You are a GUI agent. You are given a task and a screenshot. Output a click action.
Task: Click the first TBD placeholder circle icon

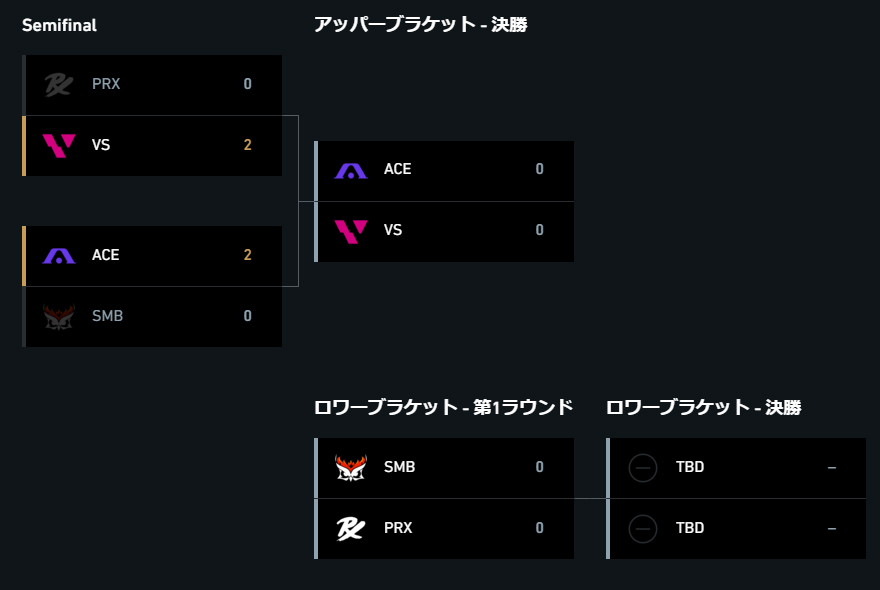[x=643, y=468]
